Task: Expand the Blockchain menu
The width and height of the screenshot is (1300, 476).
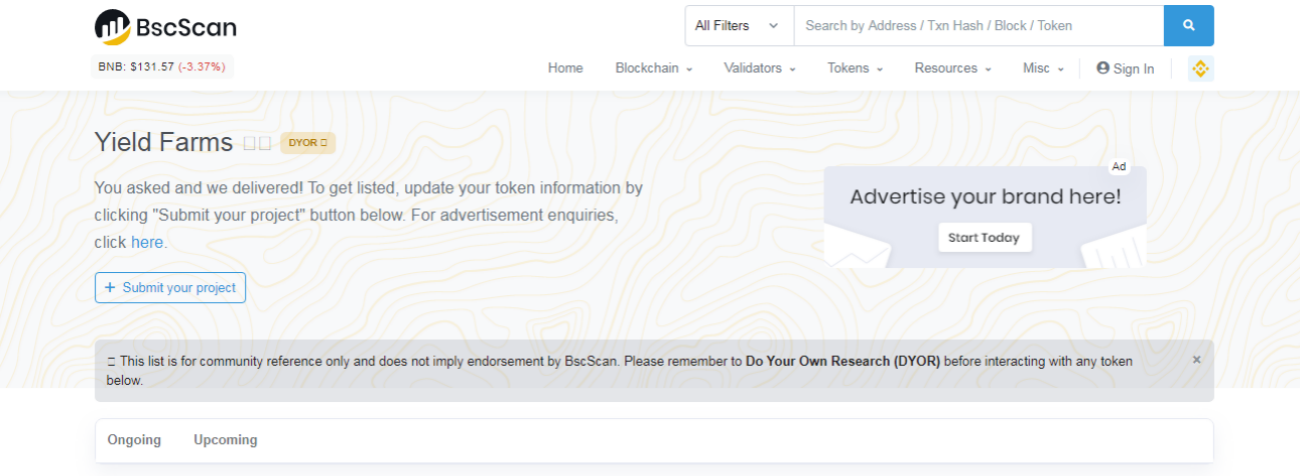Action: click(654, 68)
